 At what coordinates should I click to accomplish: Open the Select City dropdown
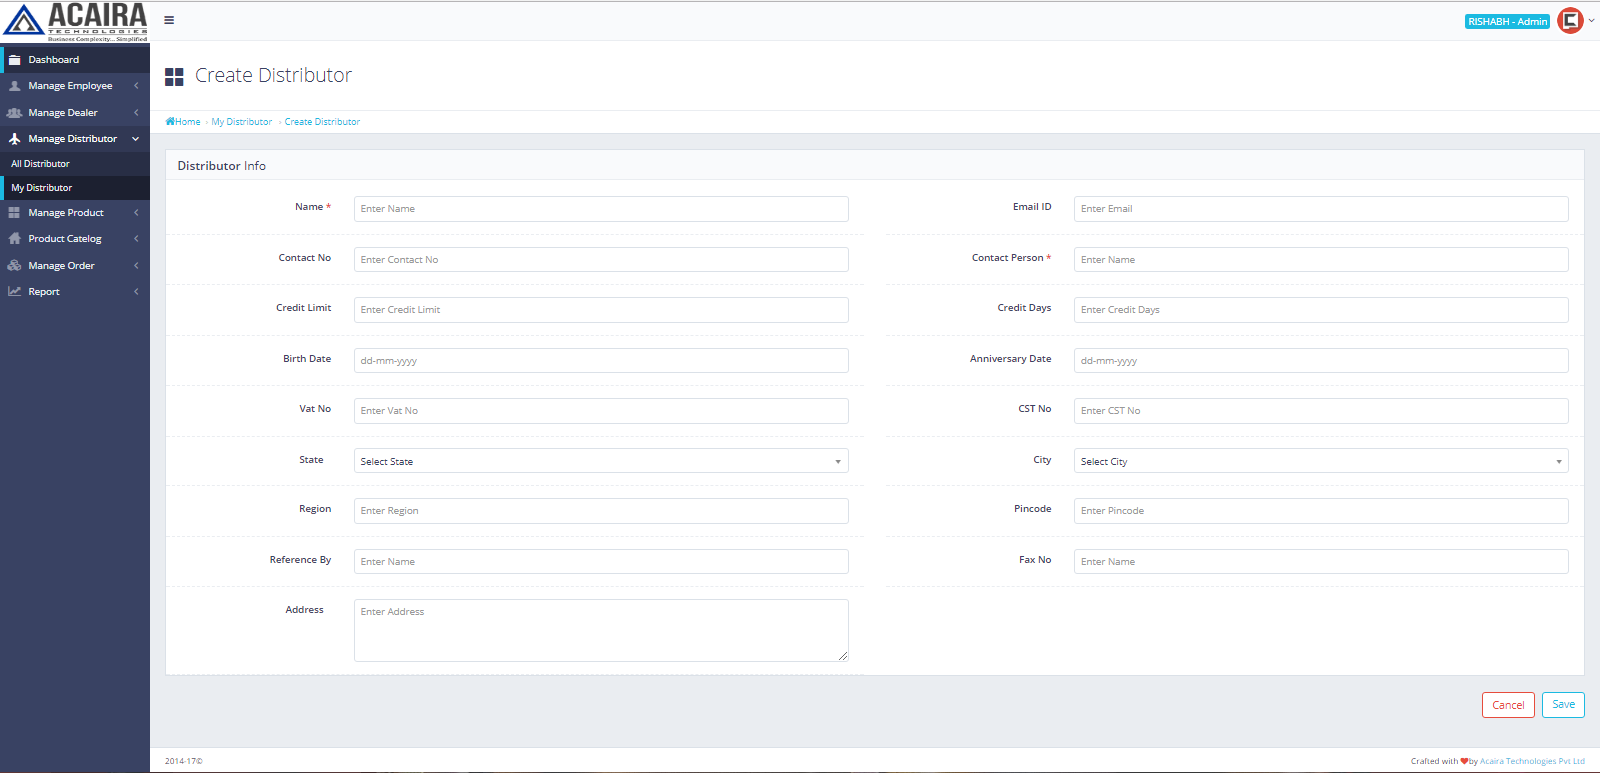1320,461
